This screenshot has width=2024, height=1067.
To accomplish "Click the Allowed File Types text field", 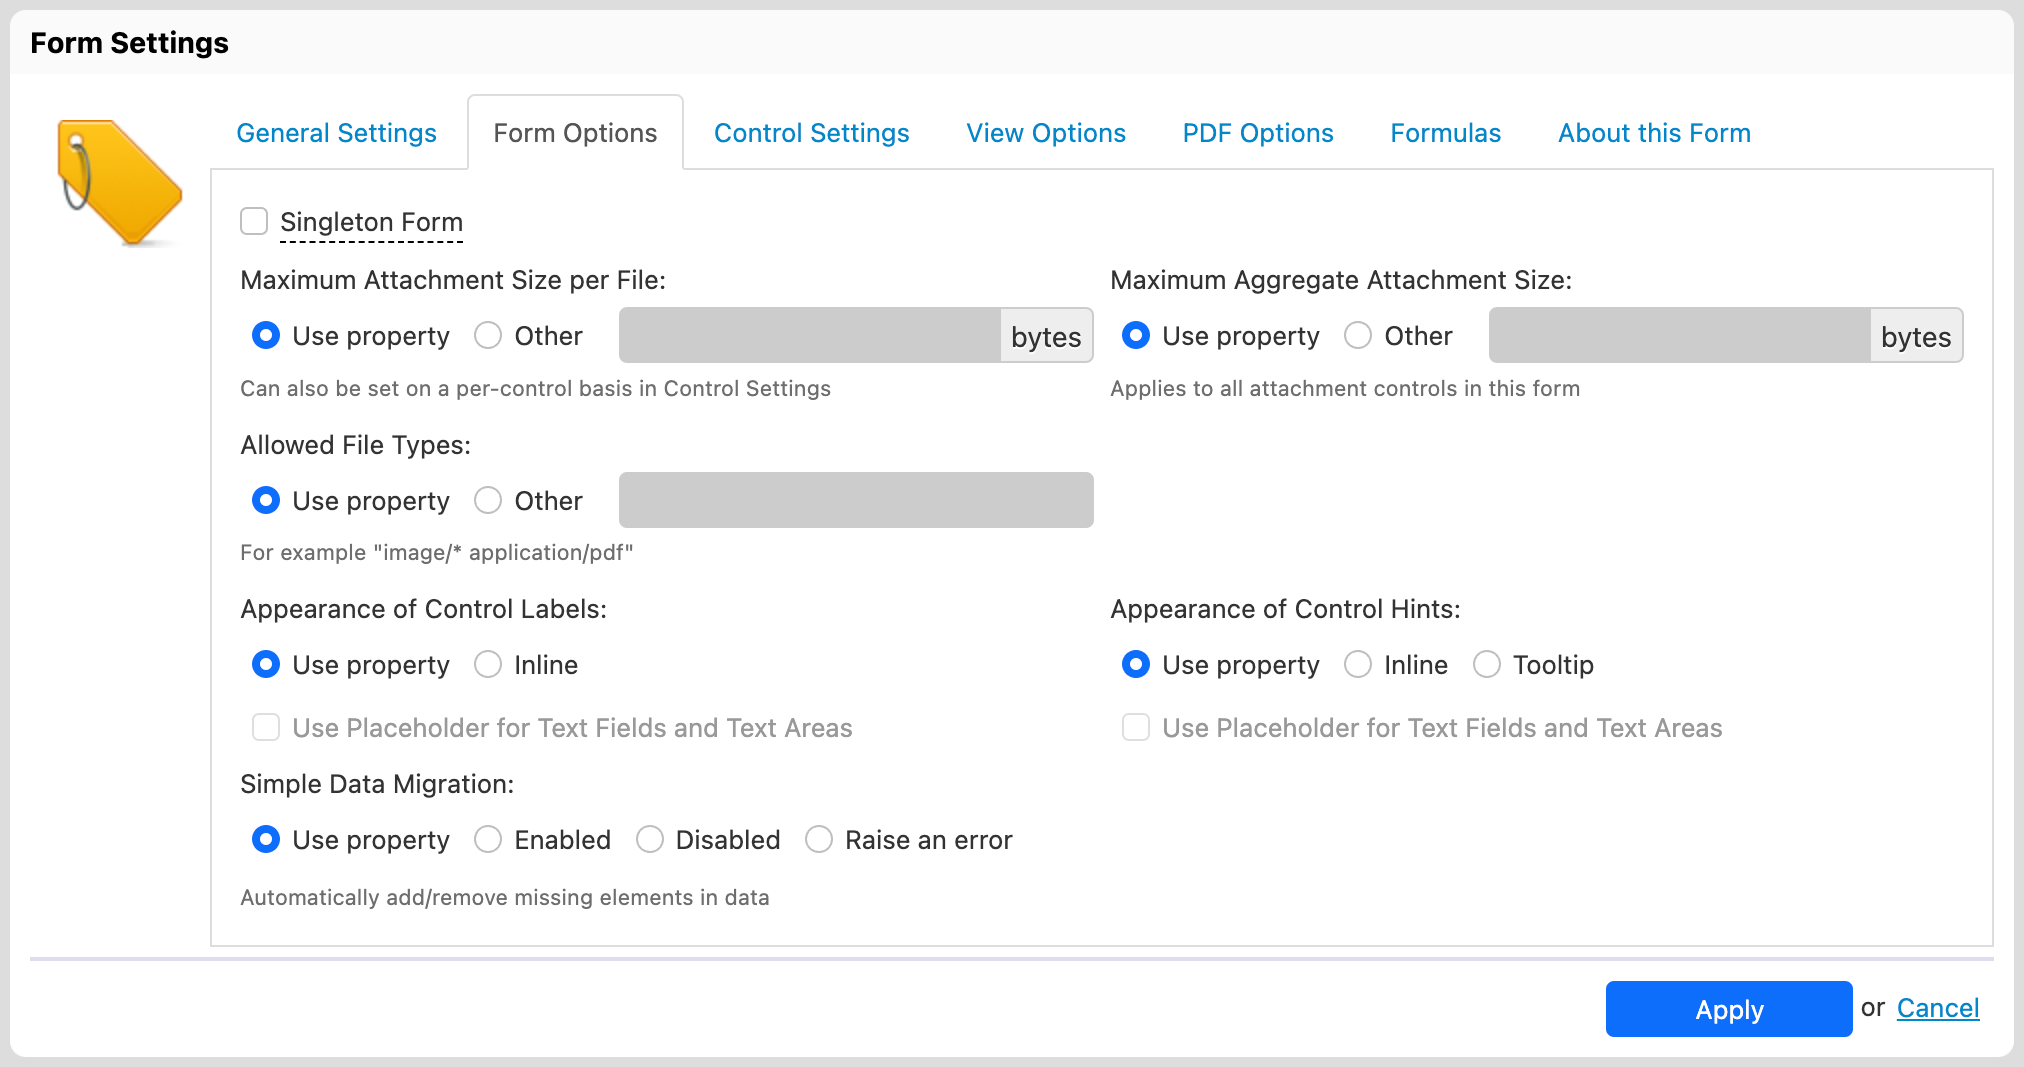I will [x=855, y=500].
